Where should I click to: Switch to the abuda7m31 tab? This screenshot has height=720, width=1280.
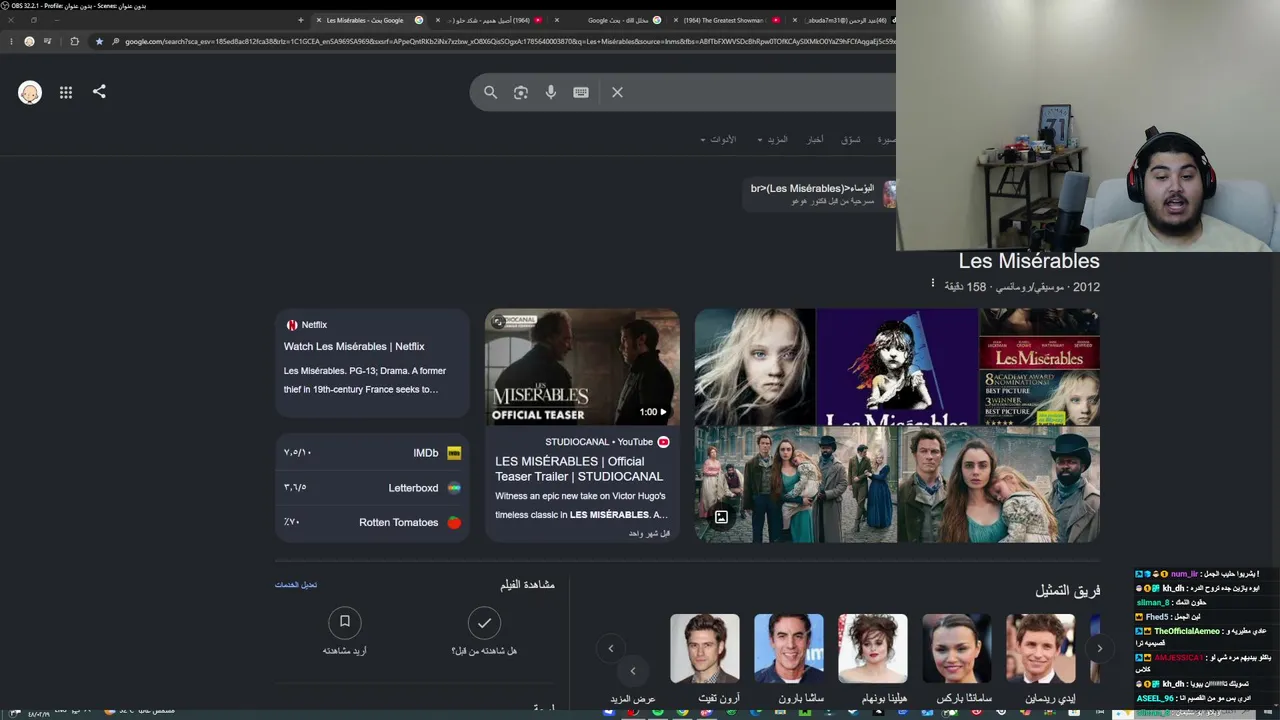(x=842, y=20)
